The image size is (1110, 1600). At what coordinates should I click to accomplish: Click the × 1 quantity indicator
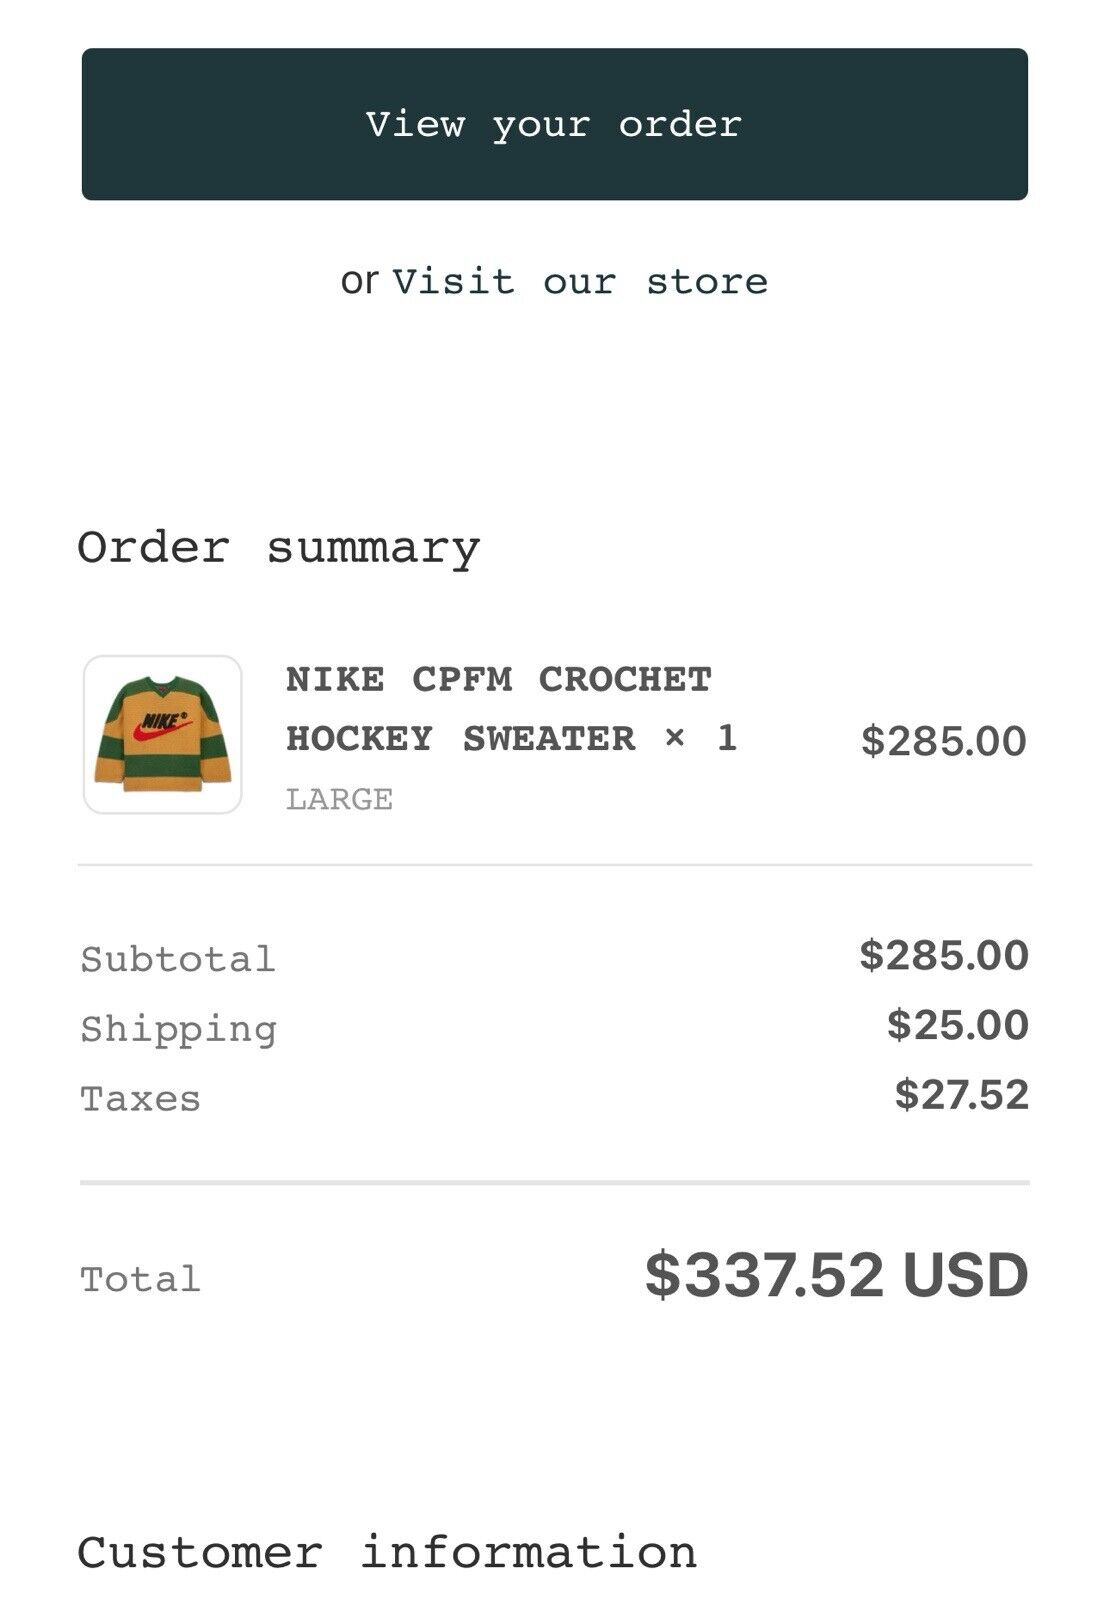pos(701,738)
